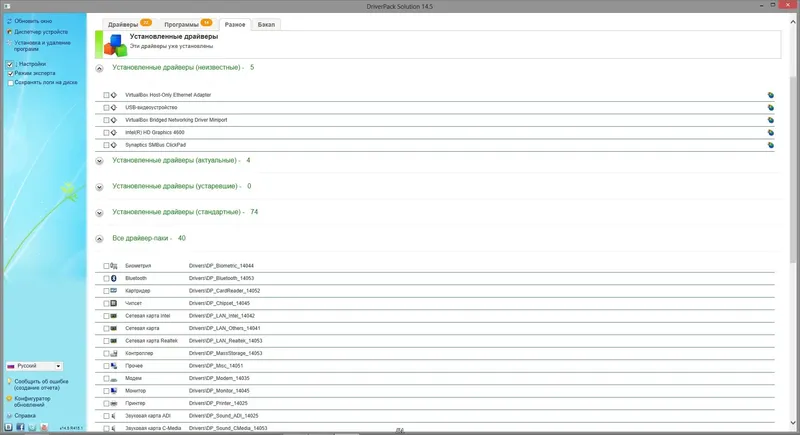Click the Чипсет chipset icon
The image size is (800, 435).
[x=114, y=303]
